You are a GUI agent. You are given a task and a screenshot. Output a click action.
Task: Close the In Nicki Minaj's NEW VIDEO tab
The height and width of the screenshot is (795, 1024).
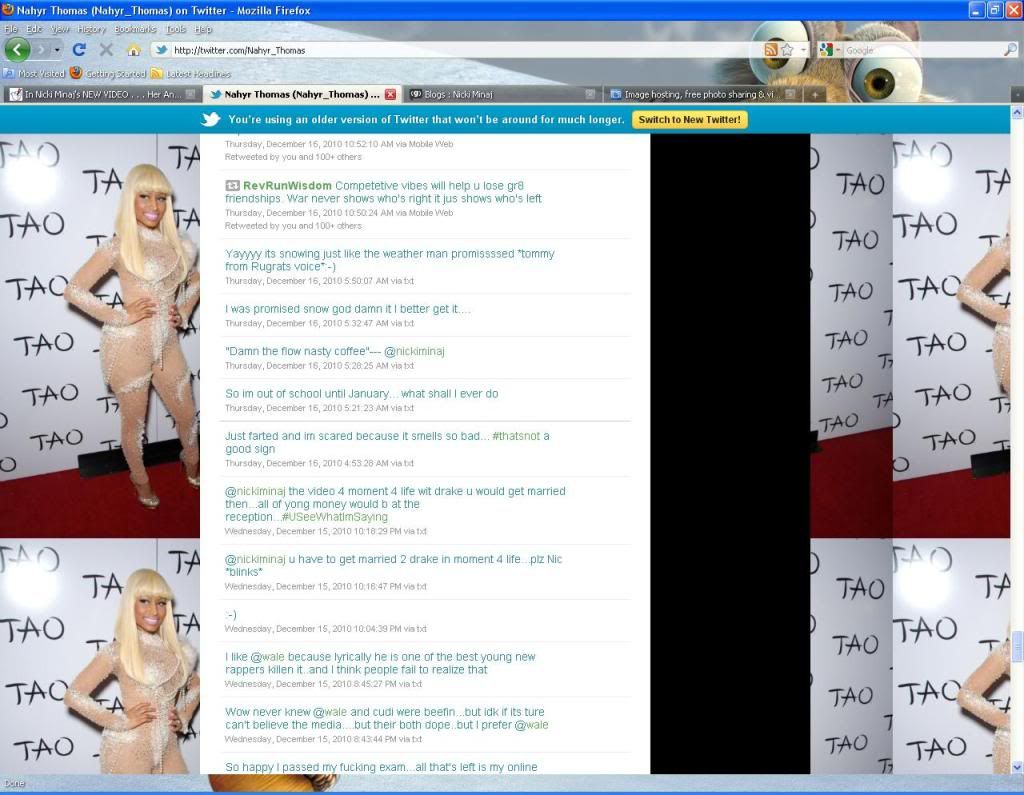(x=190, y=94)
